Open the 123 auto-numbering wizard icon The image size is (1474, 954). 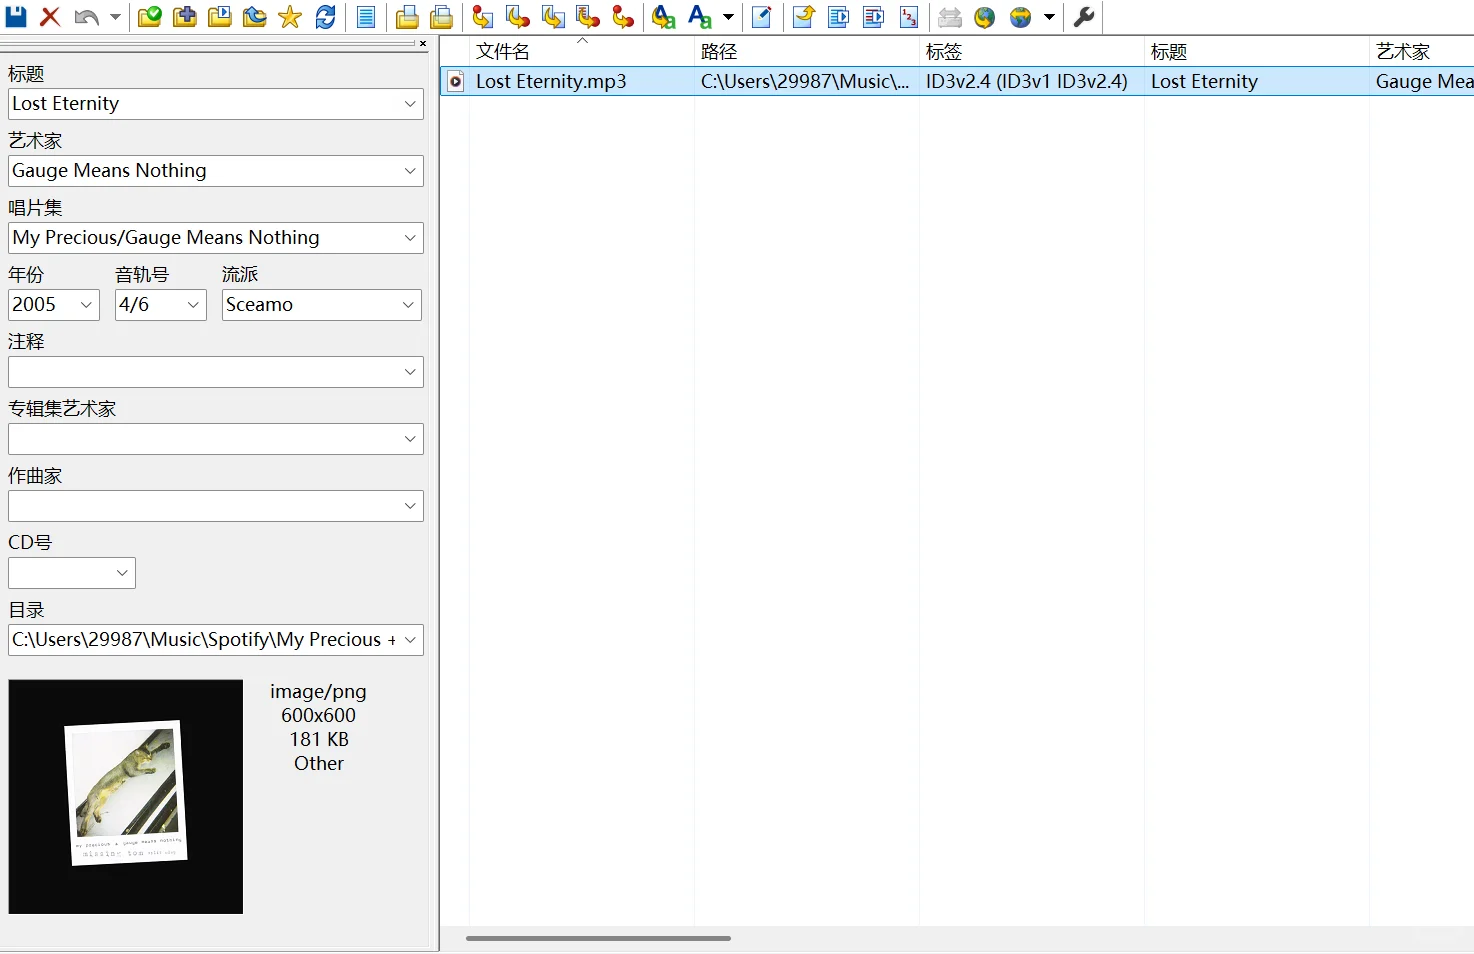909,16
